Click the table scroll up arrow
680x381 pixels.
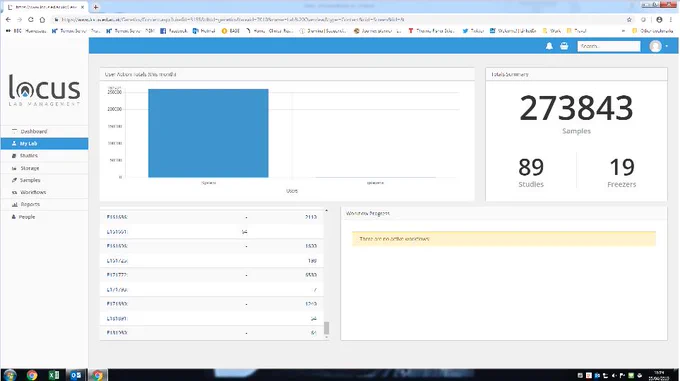(x=327, y=211)
